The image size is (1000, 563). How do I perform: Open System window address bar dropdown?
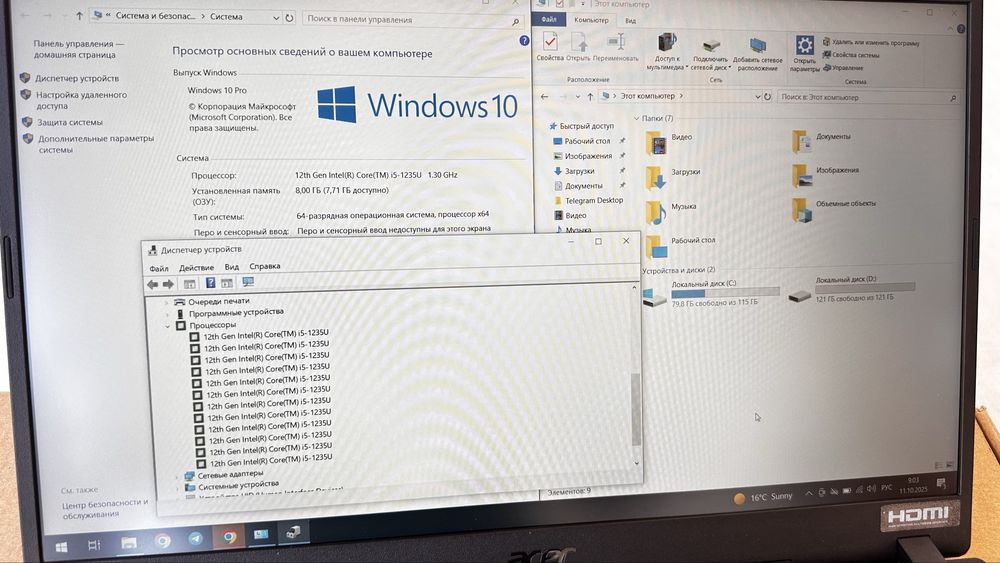[276, 18]
